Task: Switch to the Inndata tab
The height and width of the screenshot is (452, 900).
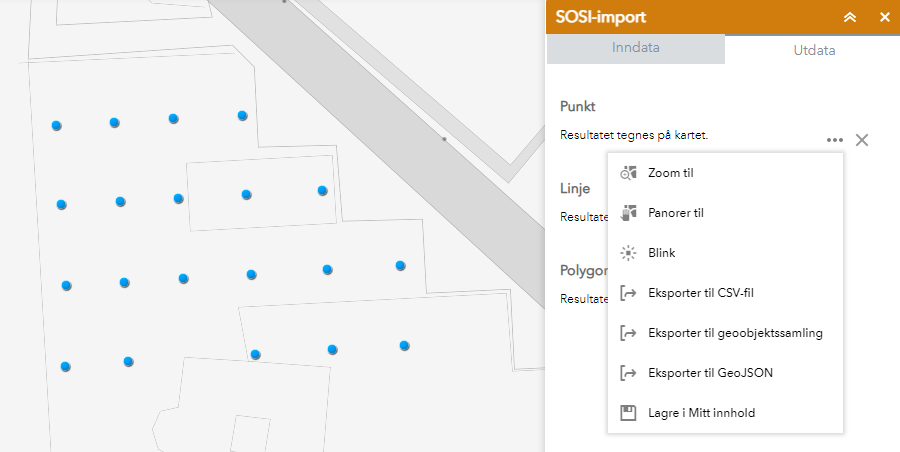Action: point(635,48)
